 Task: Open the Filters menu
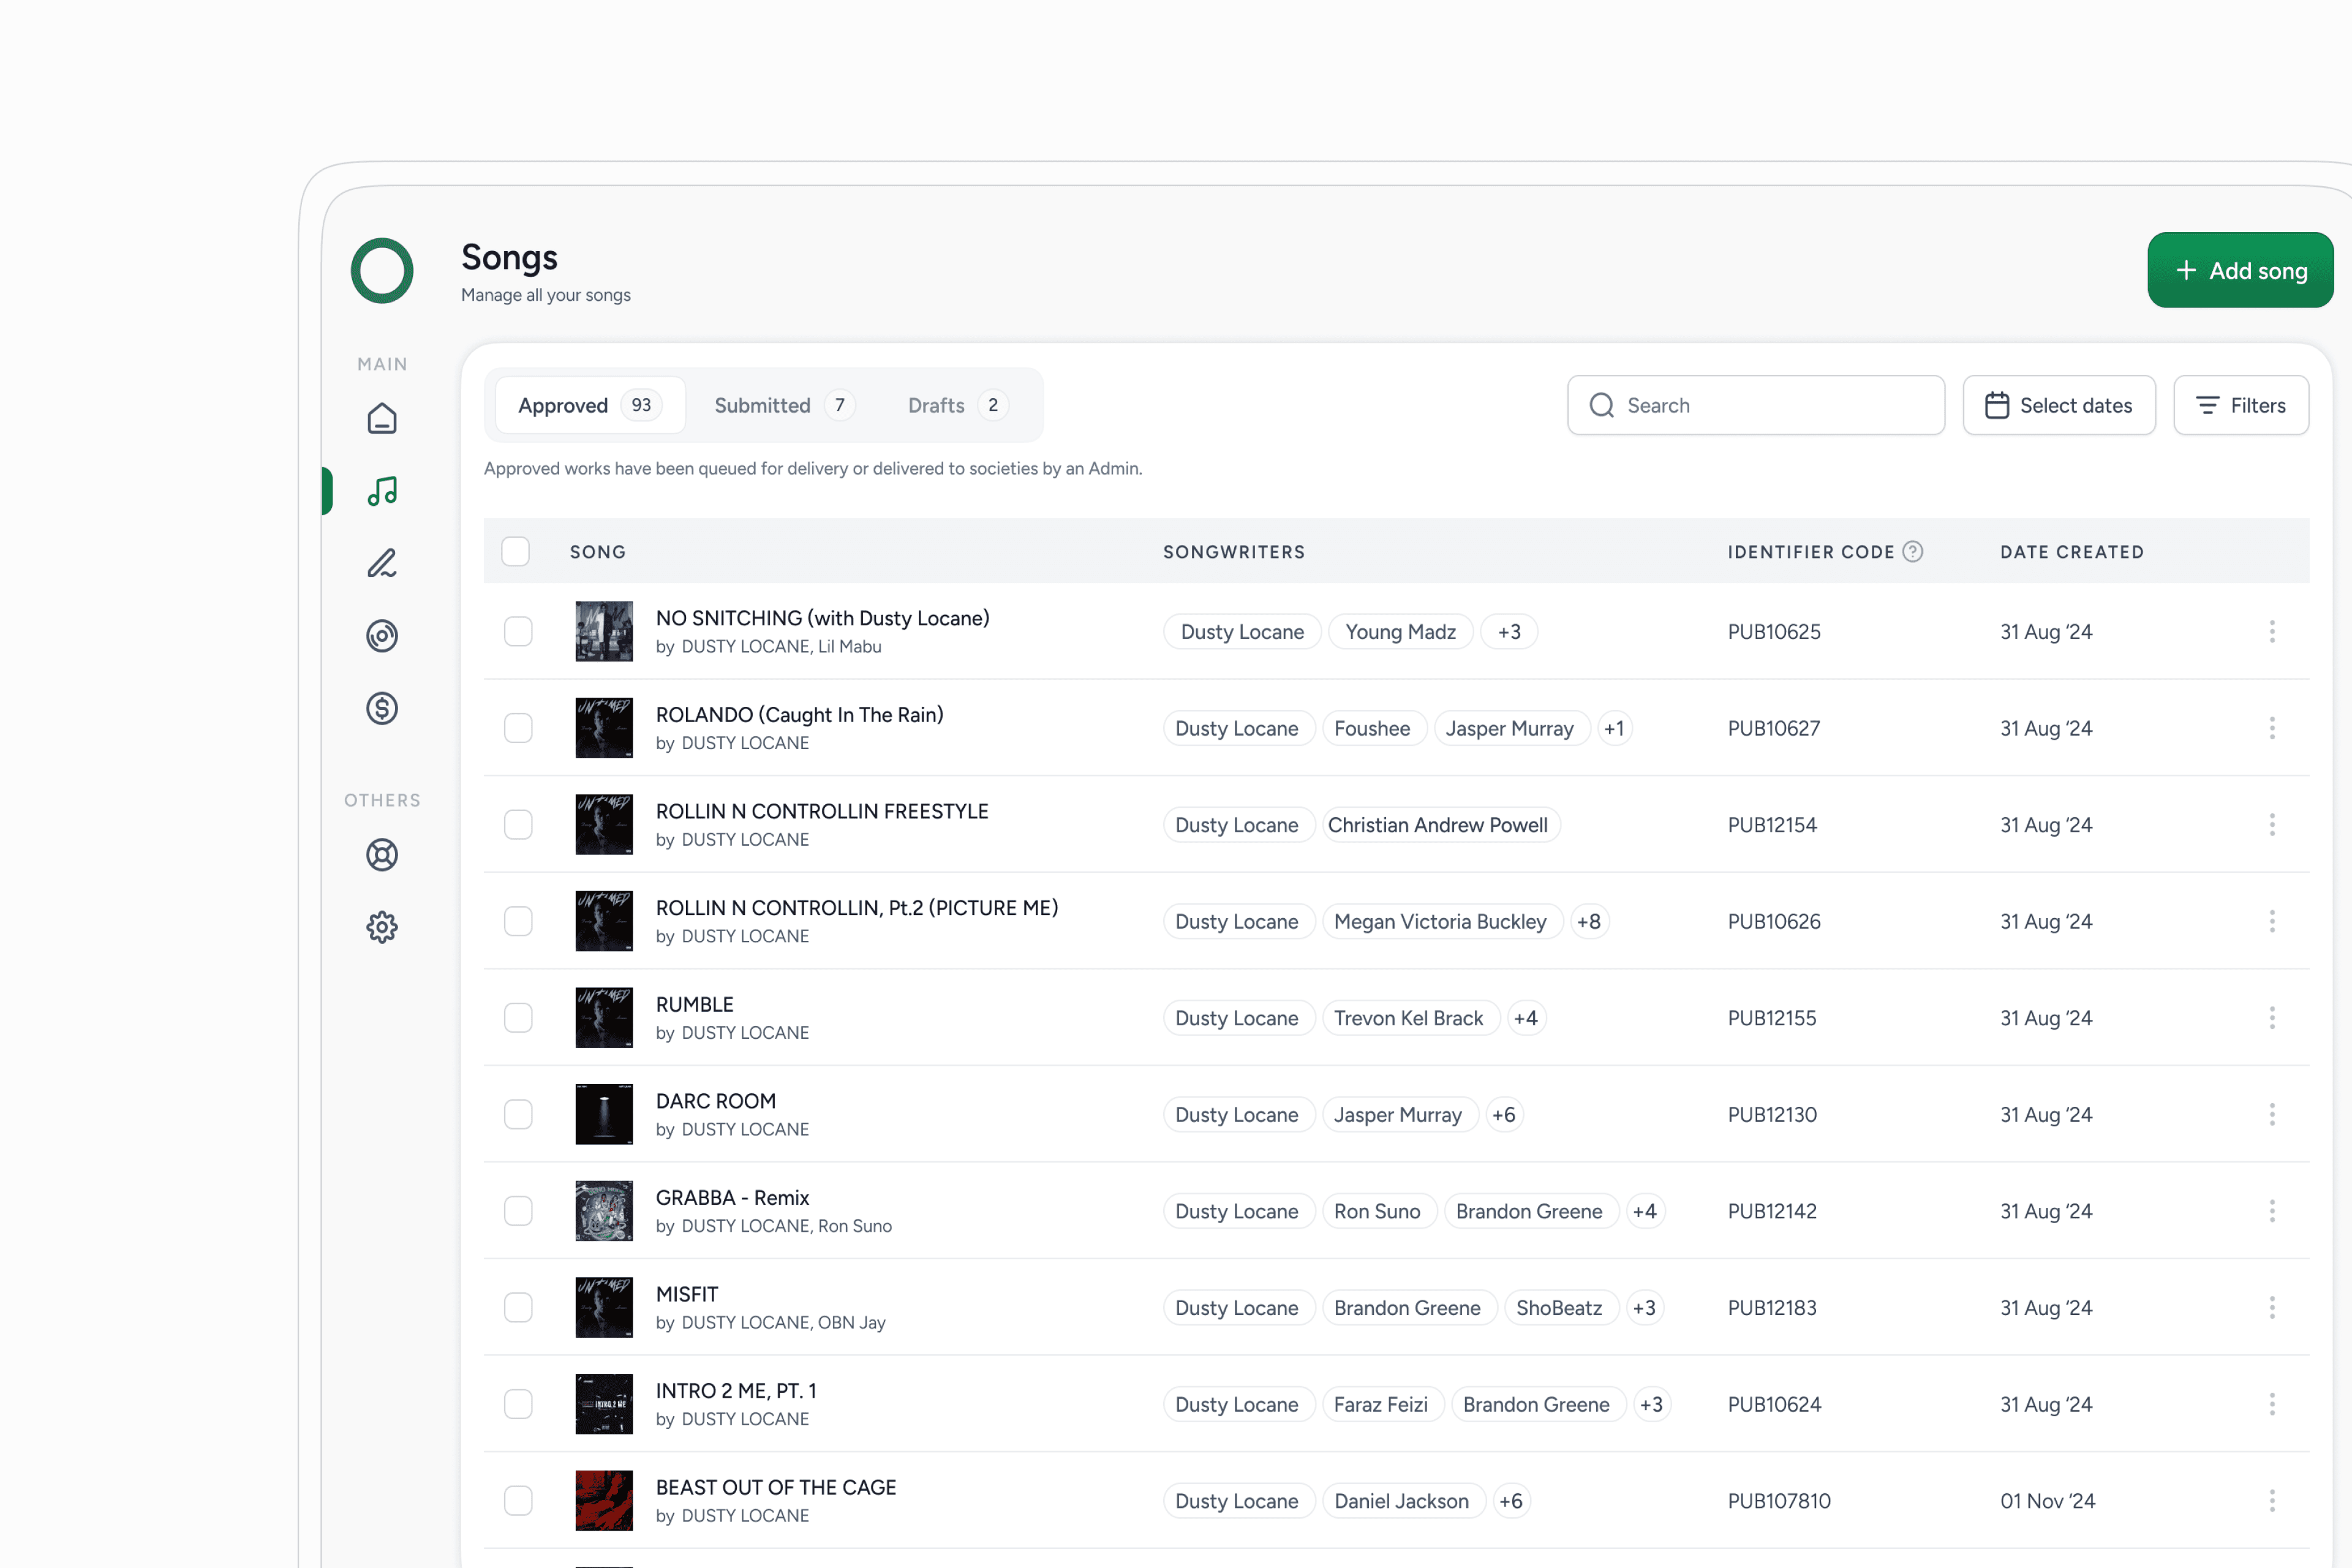click(x=2241, y=405)
